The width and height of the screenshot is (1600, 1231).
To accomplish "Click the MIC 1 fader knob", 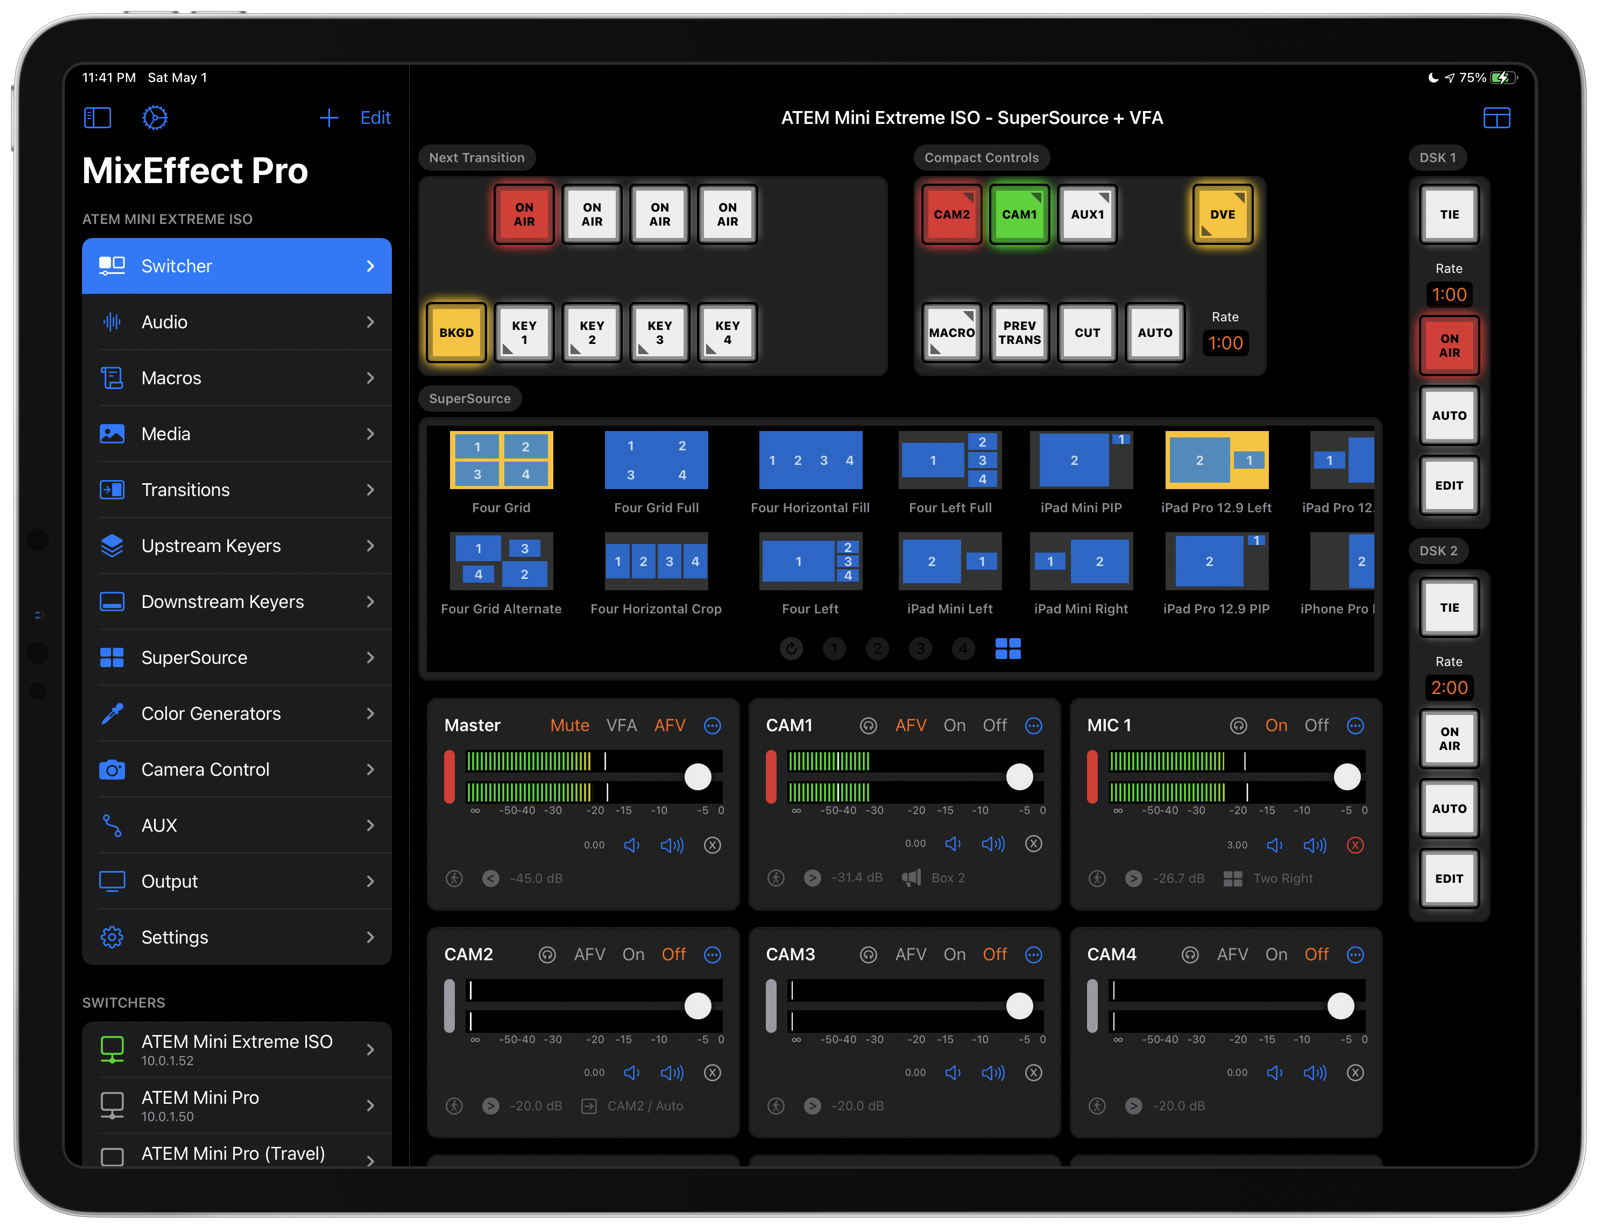I will coord(1347,777).
